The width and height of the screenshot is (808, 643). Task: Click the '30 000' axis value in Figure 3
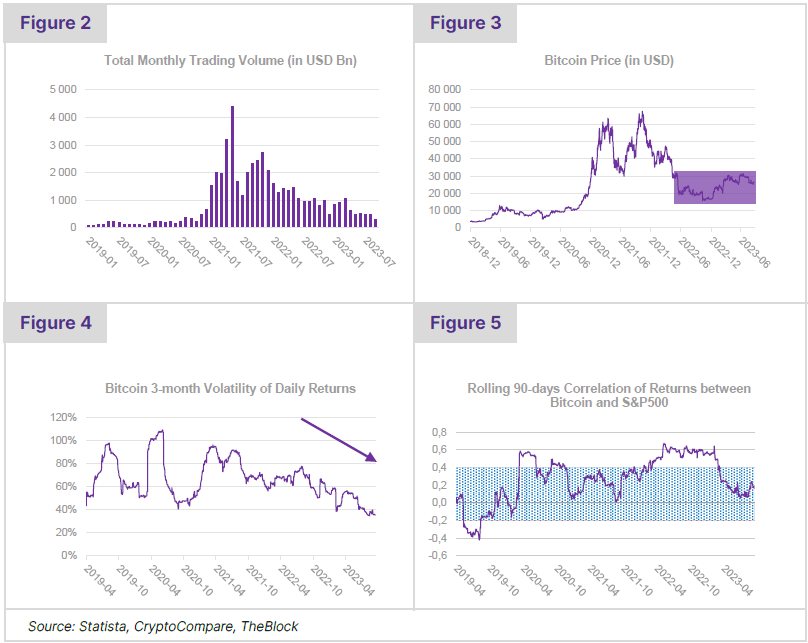pyautogui.click(x=444, y=176)
